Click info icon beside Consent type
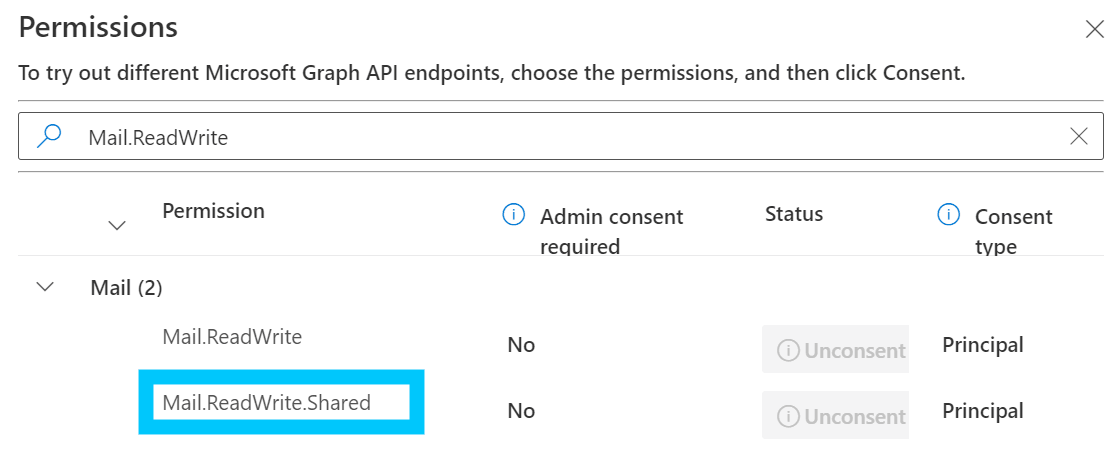This screenshot has width=1120, height=453. pyautogui.click(x=948, y=214)
